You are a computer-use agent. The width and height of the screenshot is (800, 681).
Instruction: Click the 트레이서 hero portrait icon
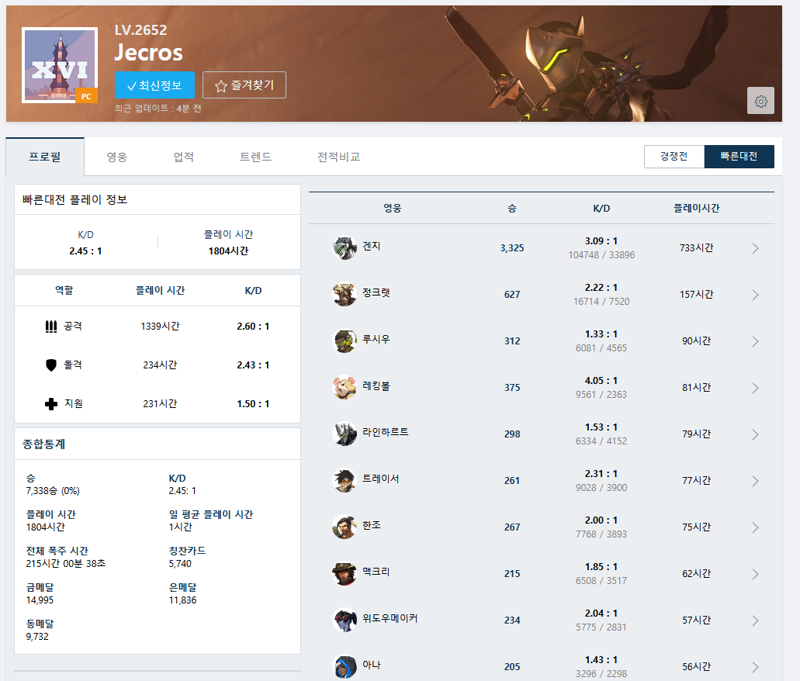pos(344,481)
